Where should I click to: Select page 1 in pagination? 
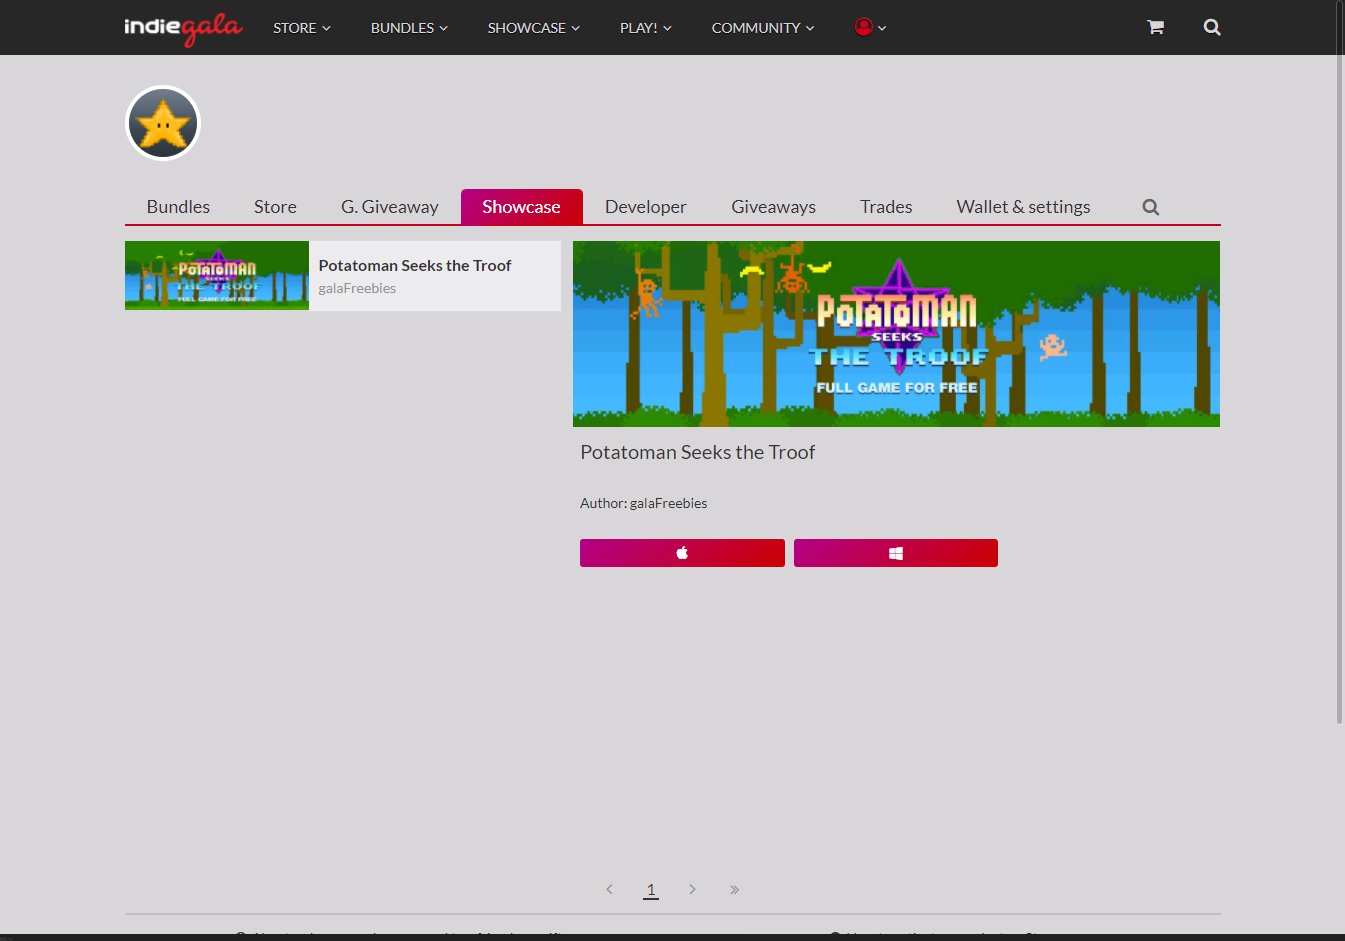(651, 889)
